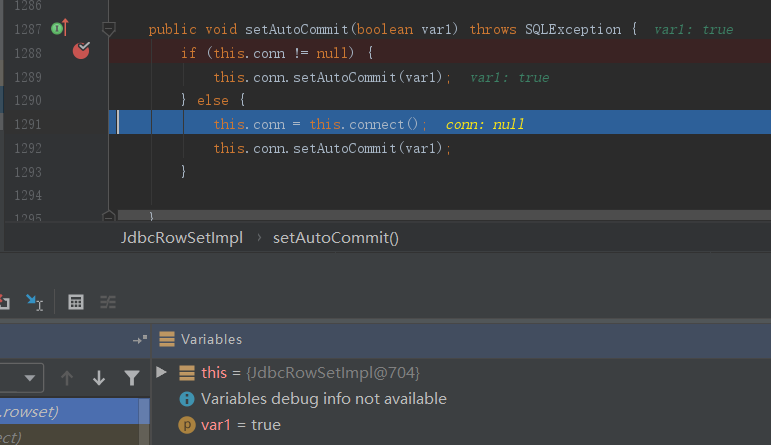The width and height of the screenshot is (771, 445).
Task: Click the Variables panel icon
Action: [x=167, y=340]
